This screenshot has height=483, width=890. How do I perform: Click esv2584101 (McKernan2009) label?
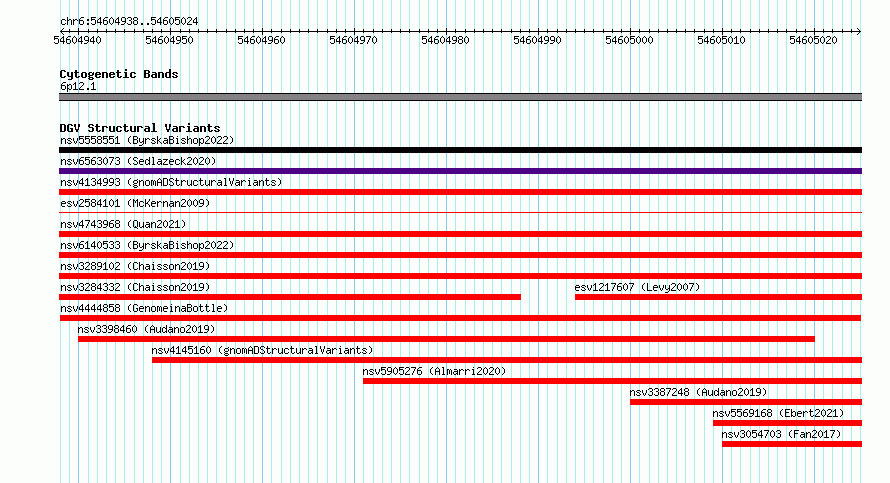135,203
